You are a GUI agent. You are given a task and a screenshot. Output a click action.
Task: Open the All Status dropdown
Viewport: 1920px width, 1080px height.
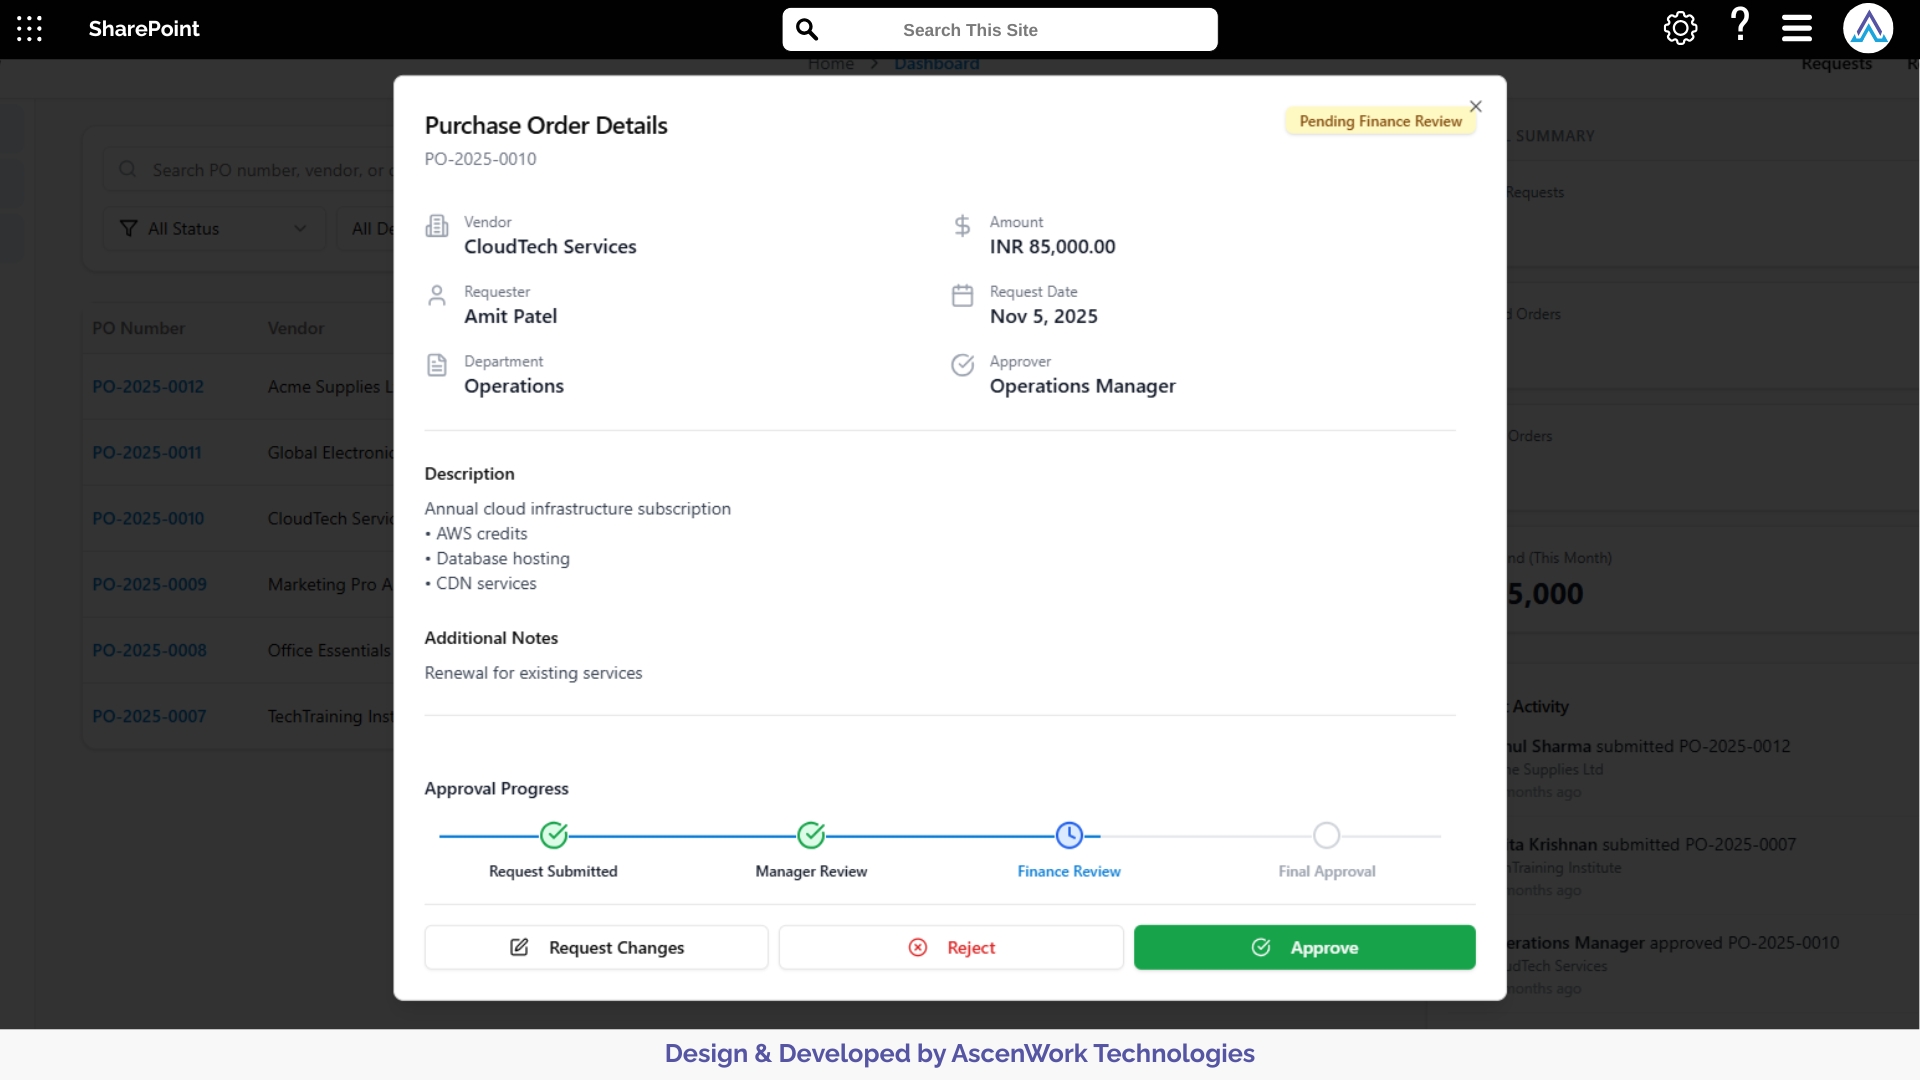(x=213, y=228)
